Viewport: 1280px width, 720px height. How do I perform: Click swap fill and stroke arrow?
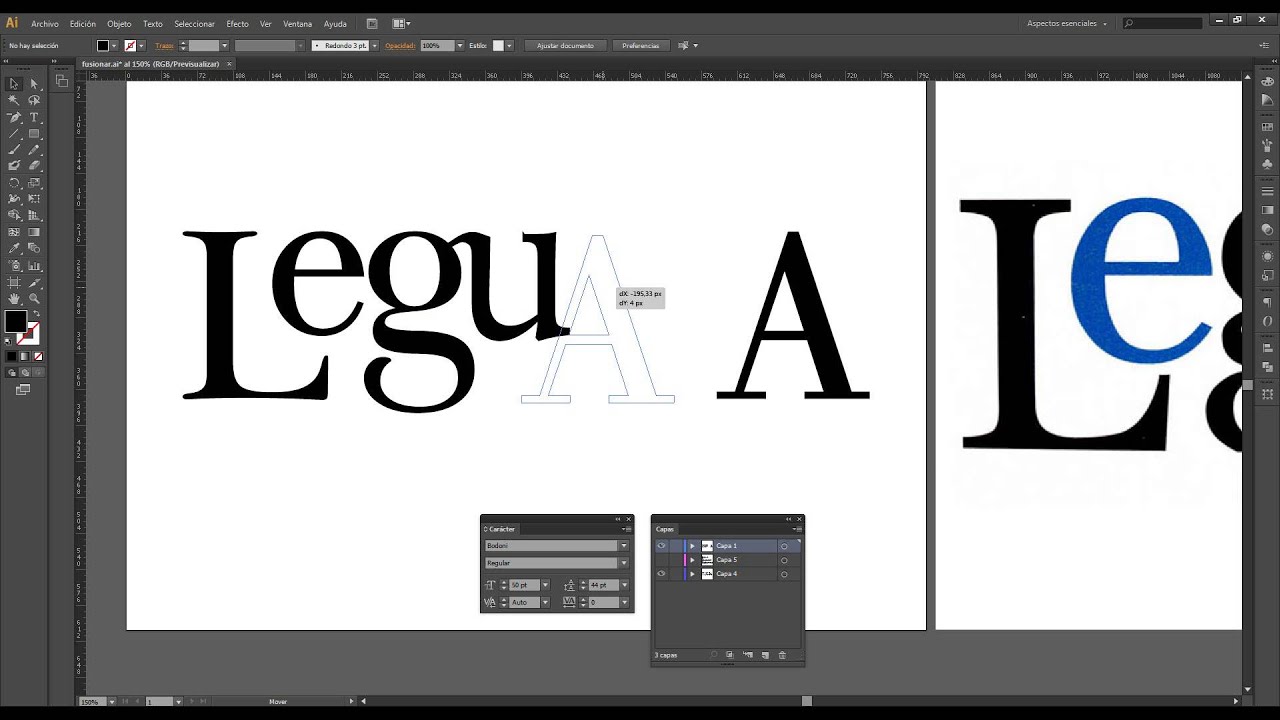tap(36, 314)
